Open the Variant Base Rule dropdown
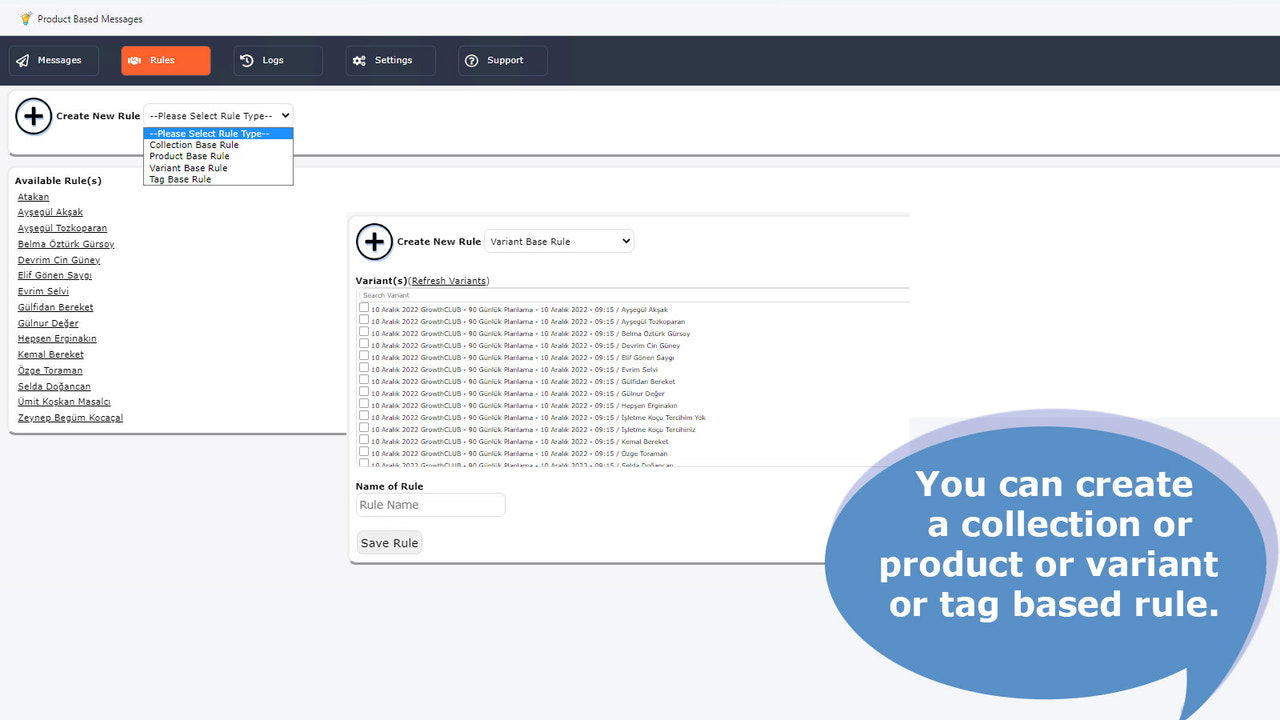The width and height of the screenshot is (1280, 720). tap(558, 240)
